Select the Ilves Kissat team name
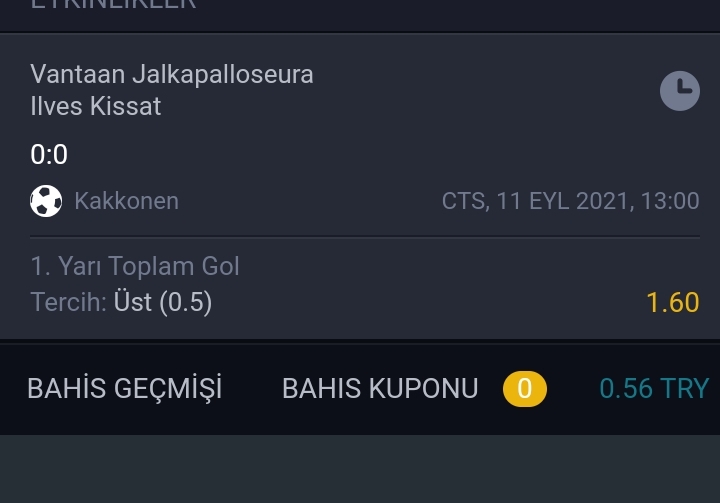Viewport: 720px width, 503px height. [x=96, y=106]
